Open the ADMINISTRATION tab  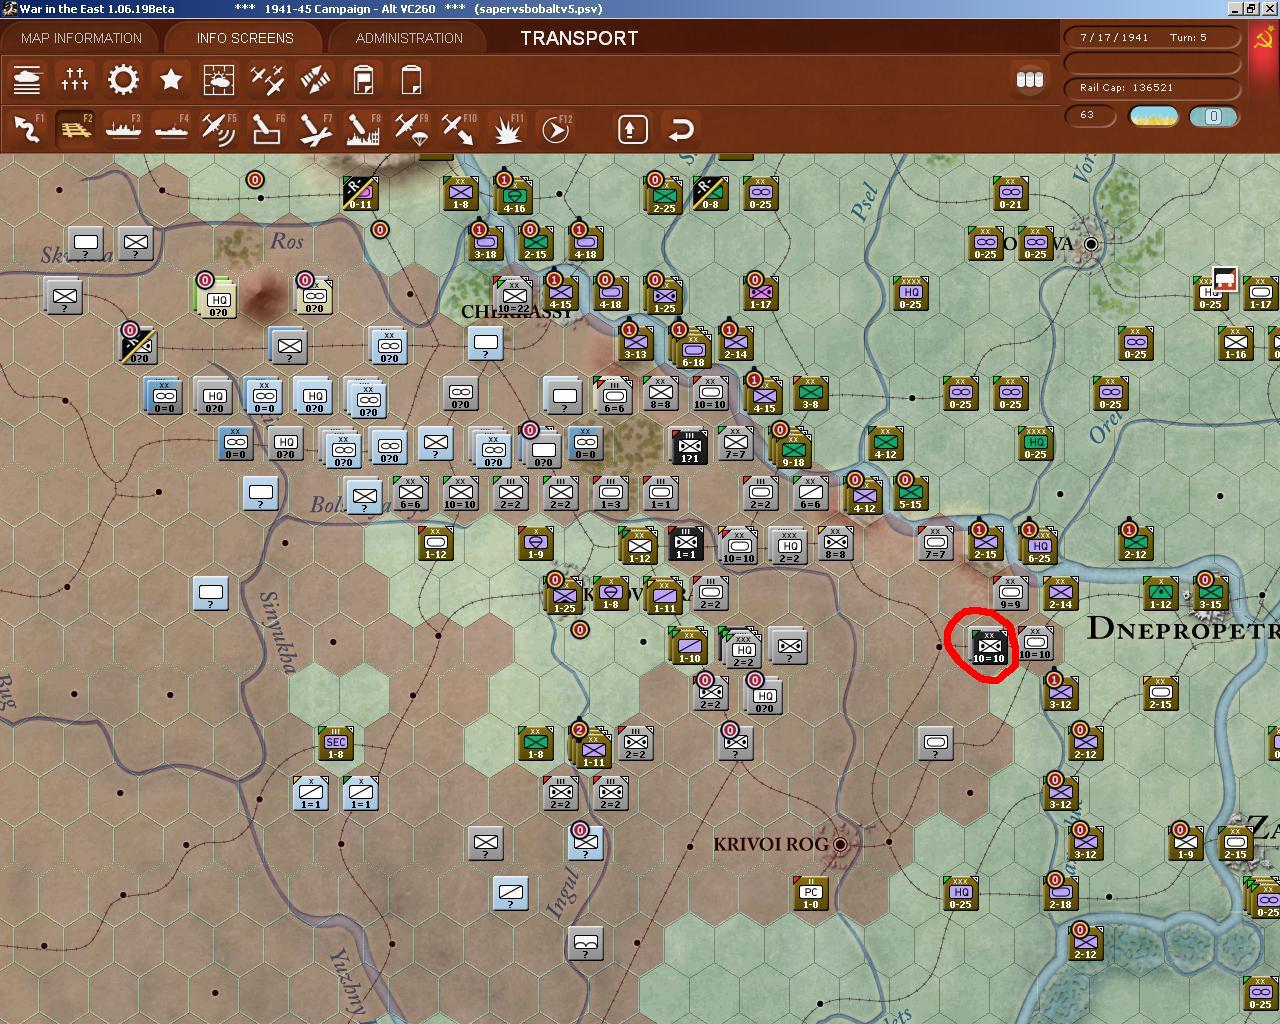click(409, 38)
